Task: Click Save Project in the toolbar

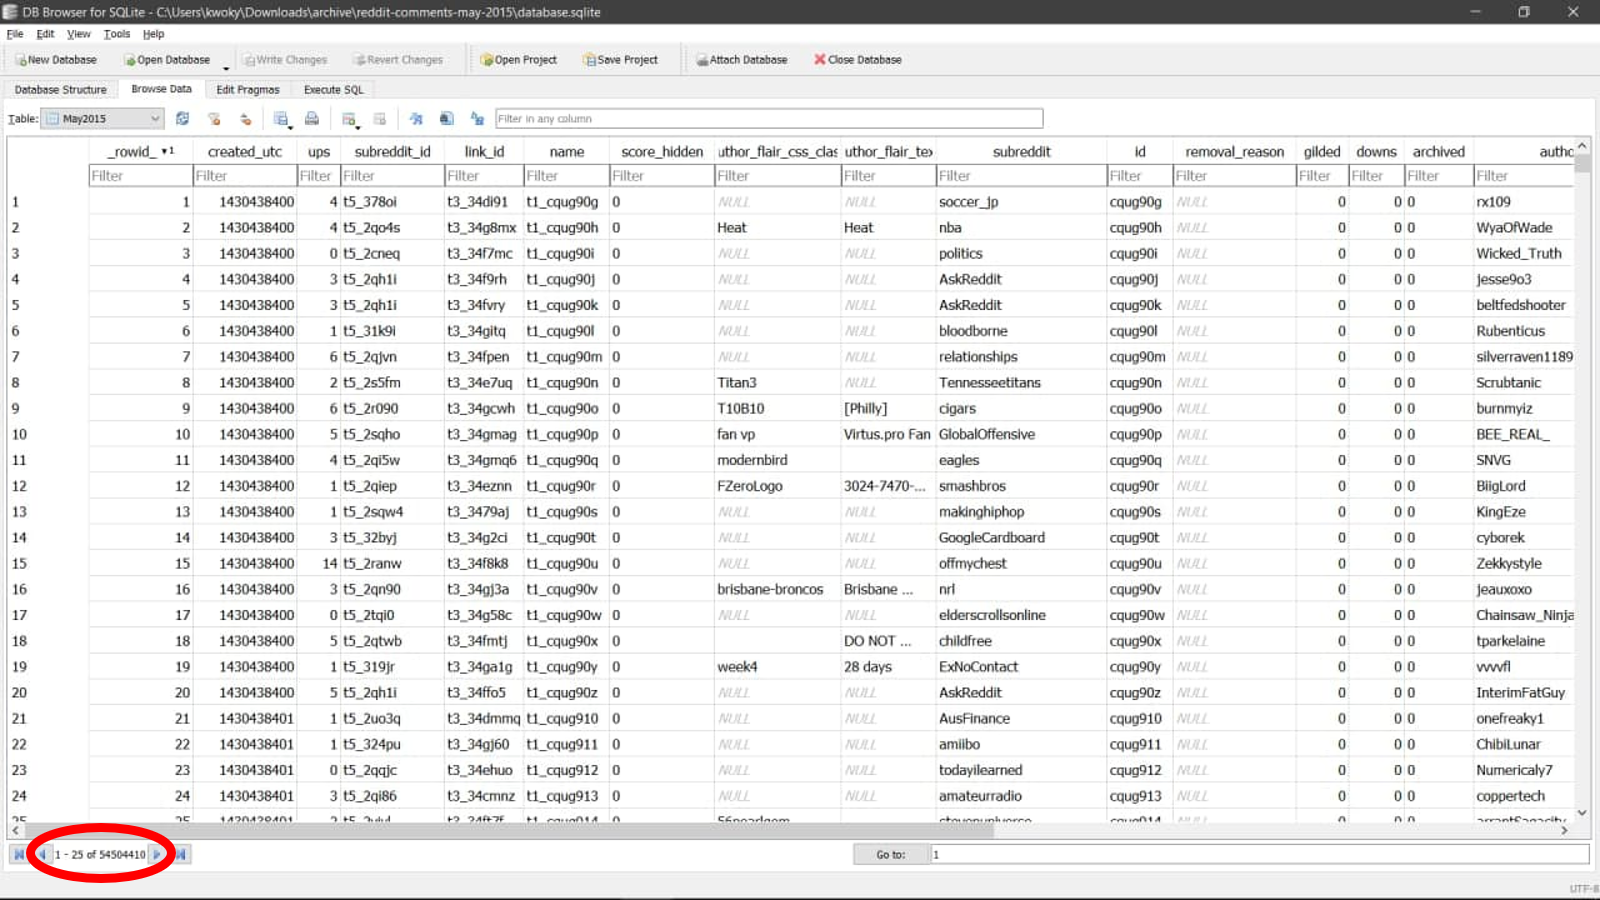Action: pyautogui.click(x=620, y=60)
